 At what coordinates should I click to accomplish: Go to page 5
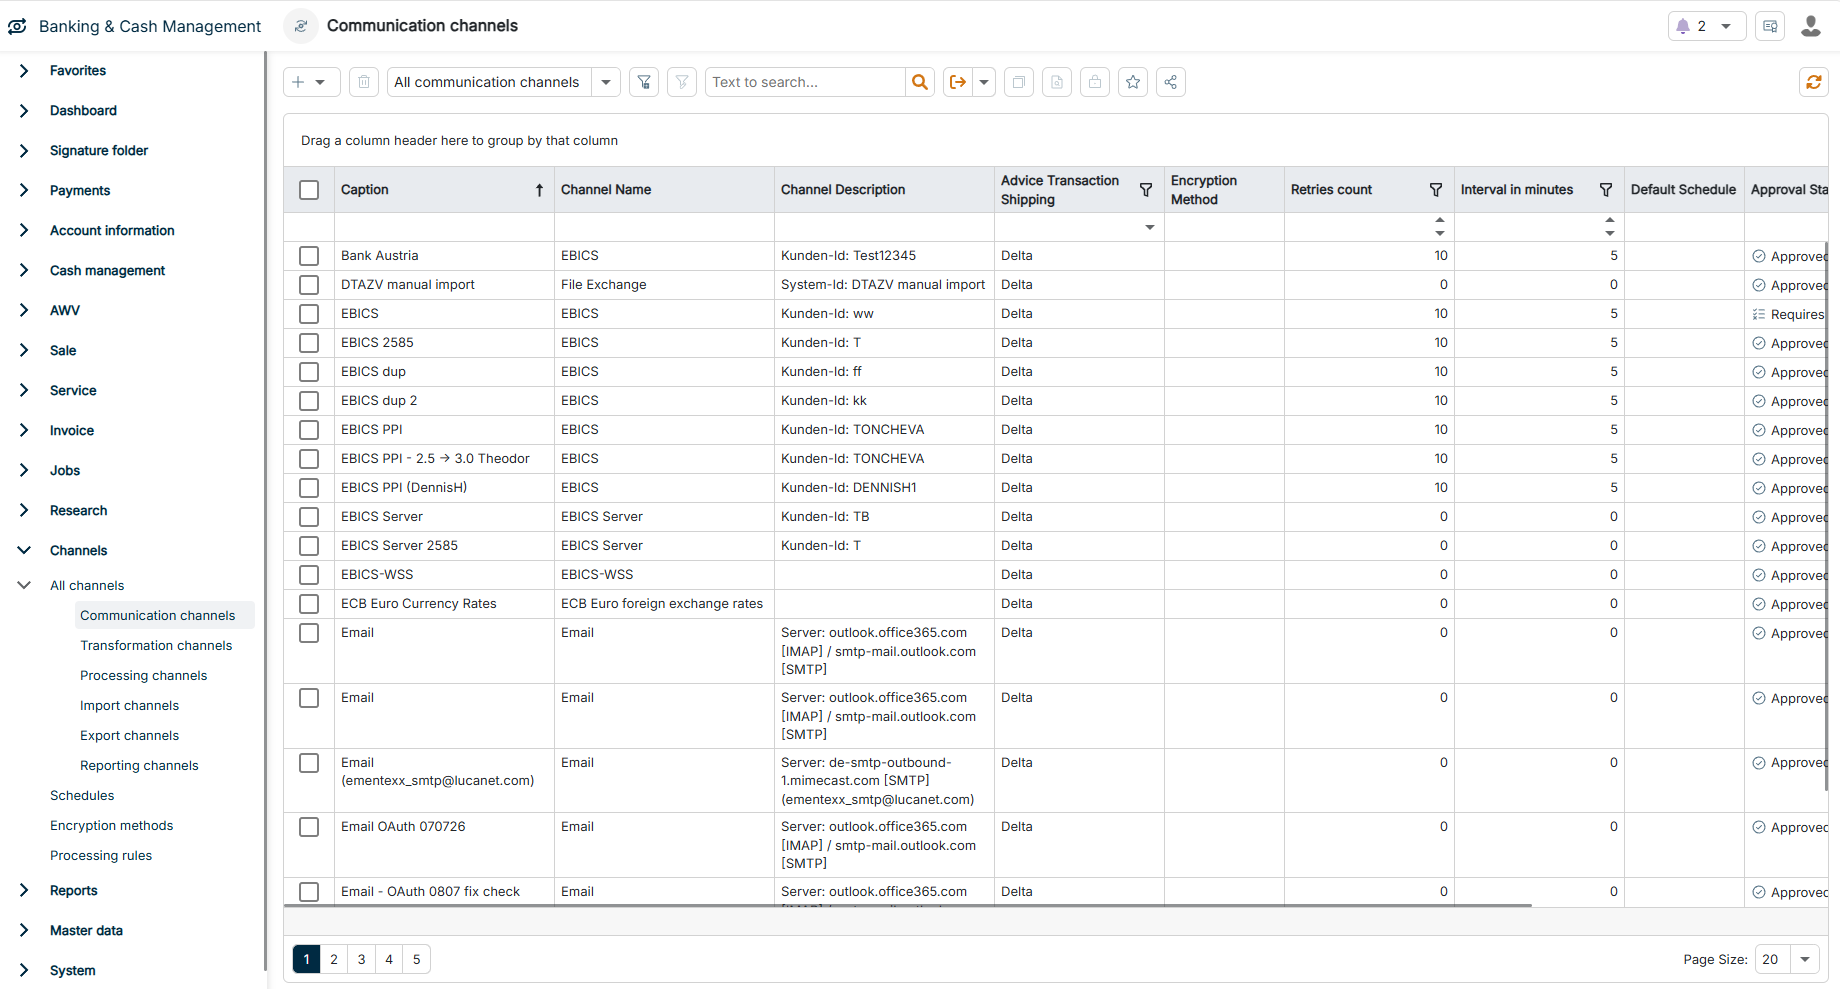pos(417,959)
